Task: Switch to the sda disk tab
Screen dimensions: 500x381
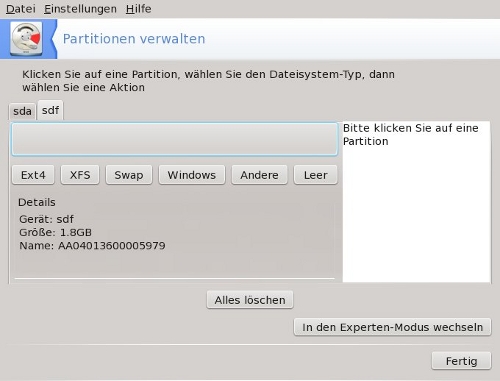Action: (22, 111)
